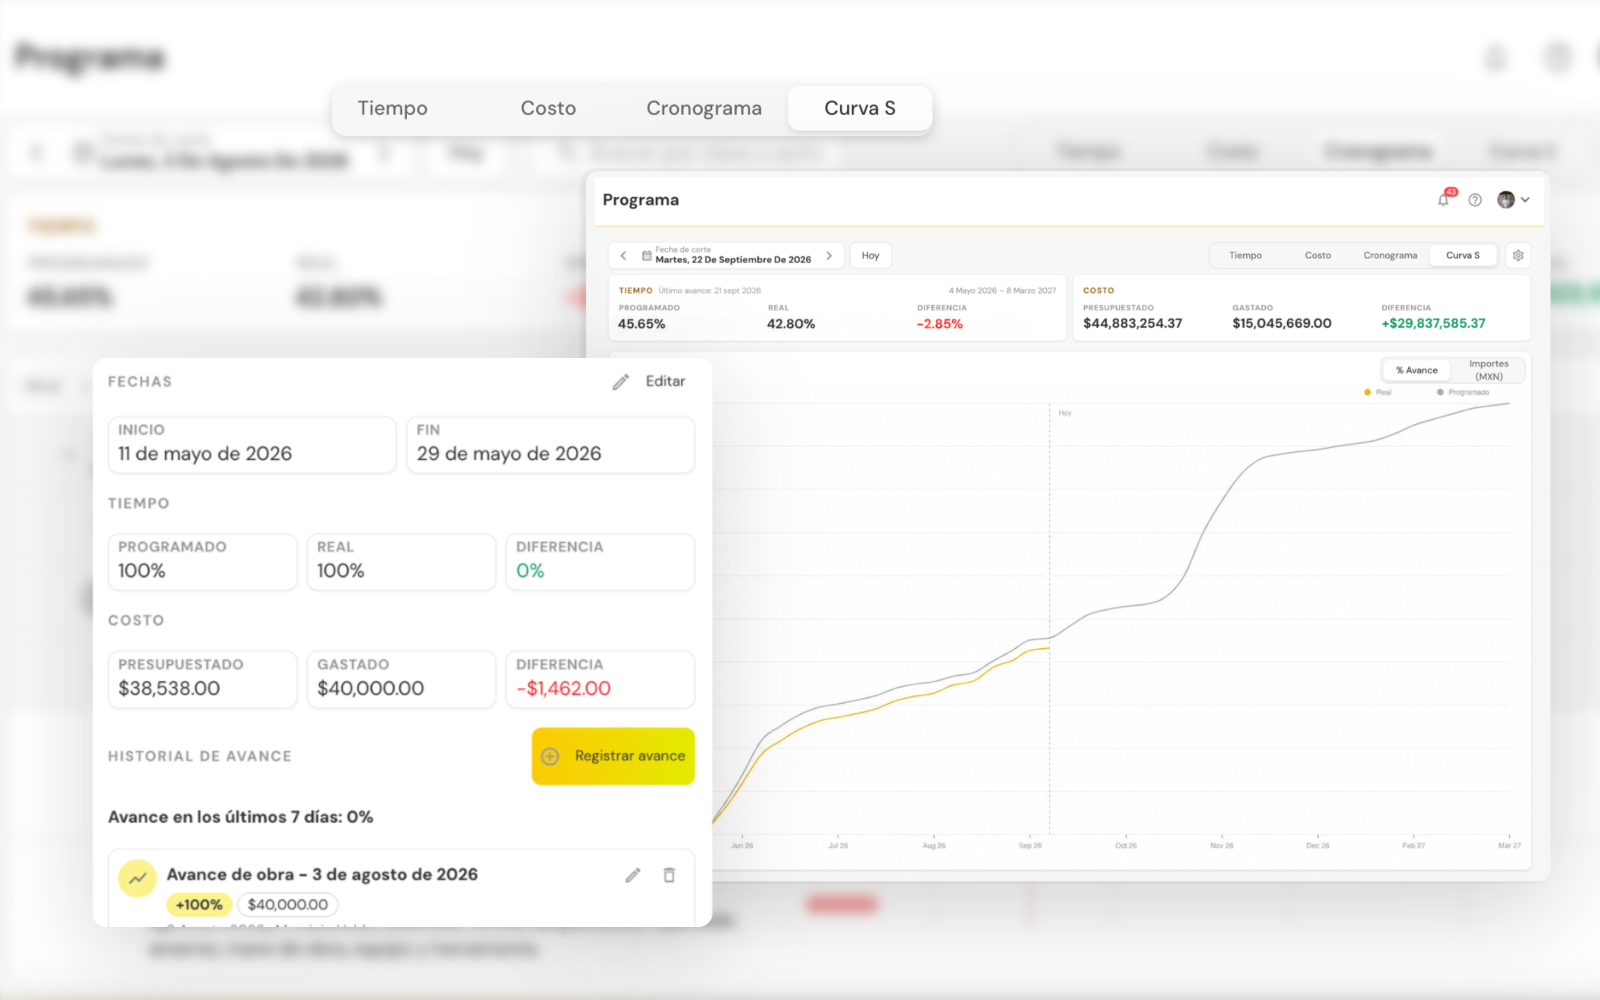This screenshot has width=1600, height=1000.
Task: Click the $15,045,669.00 spent amount
Action: pyautogui.click(x=1282, y=324)
